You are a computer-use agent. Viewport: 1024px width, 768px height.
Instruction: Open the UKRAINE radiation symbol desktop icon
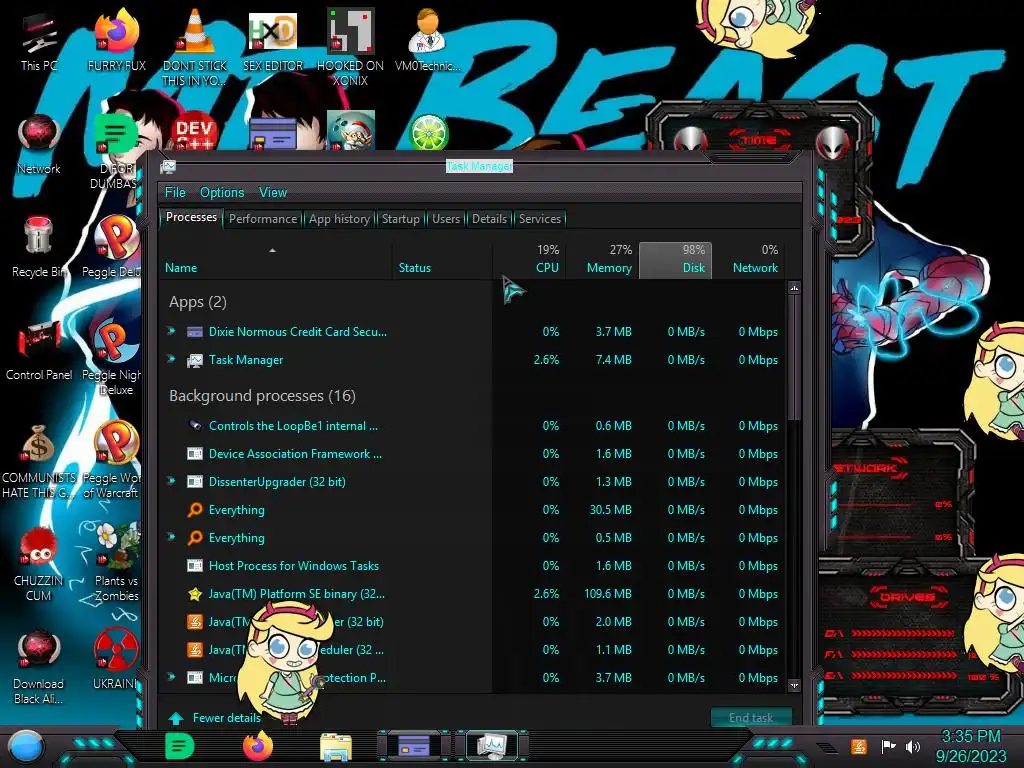point(116,660)
